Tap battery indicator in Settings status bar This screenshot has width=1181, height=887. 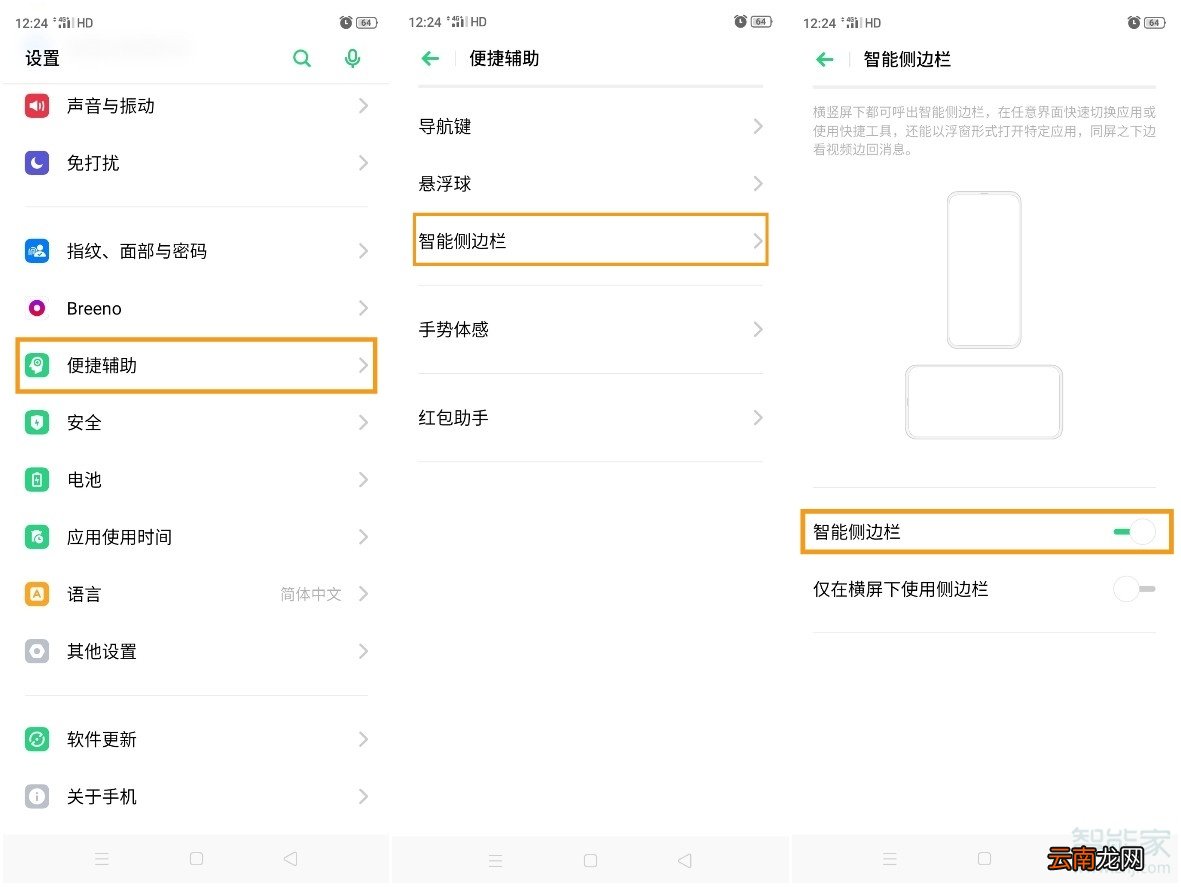(x=366, y=23)
